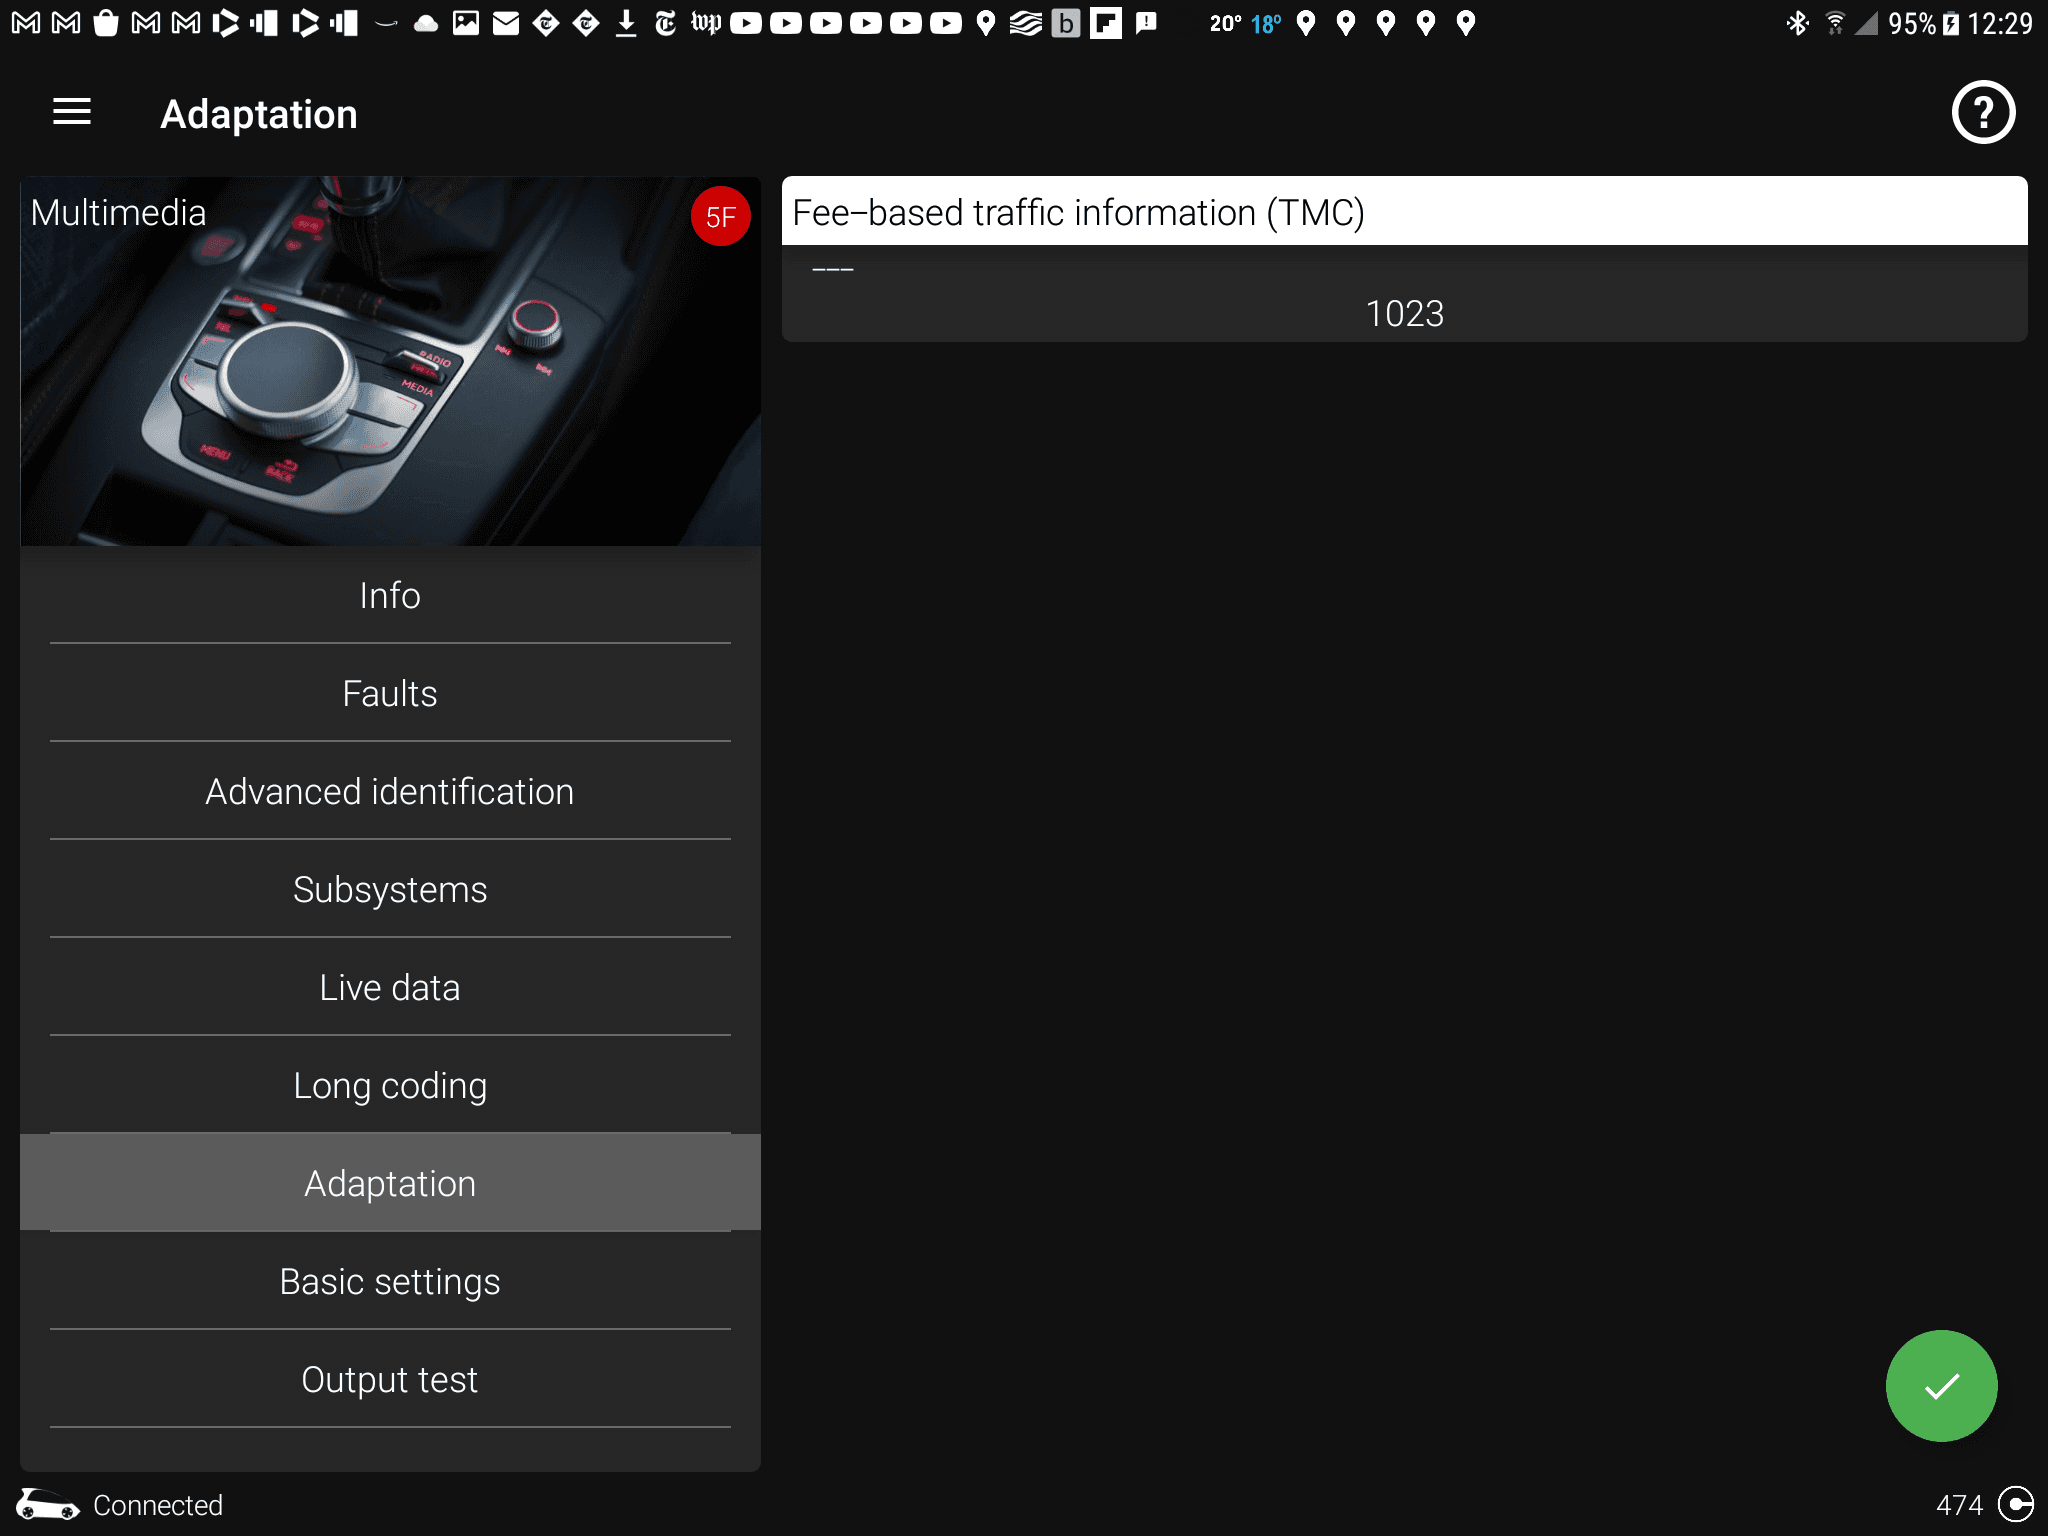The image size is (2048, 1536).
Task: Tap the red 5F control unit badge
Action: [x=720, y=216]
